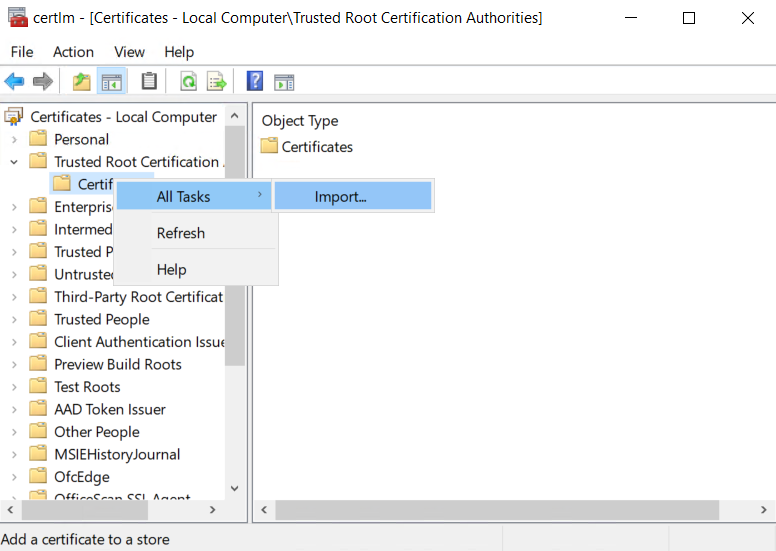
Task: Click the Object Type column header
Action: [x=300, y=120]
